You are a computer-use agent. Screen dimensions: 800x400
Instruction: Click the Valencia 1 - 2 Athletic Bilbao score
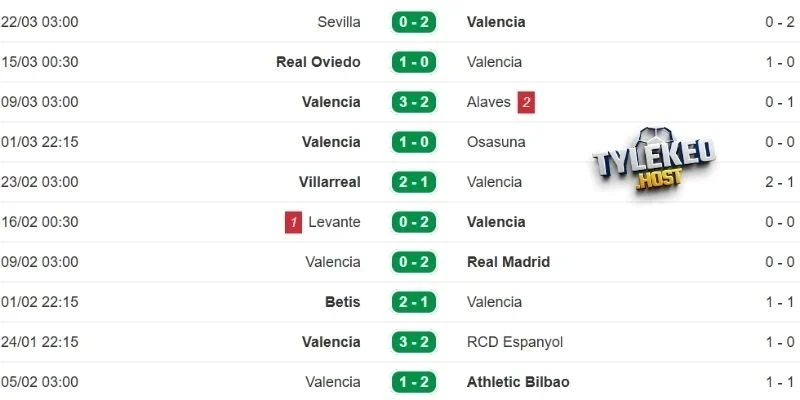413,382
